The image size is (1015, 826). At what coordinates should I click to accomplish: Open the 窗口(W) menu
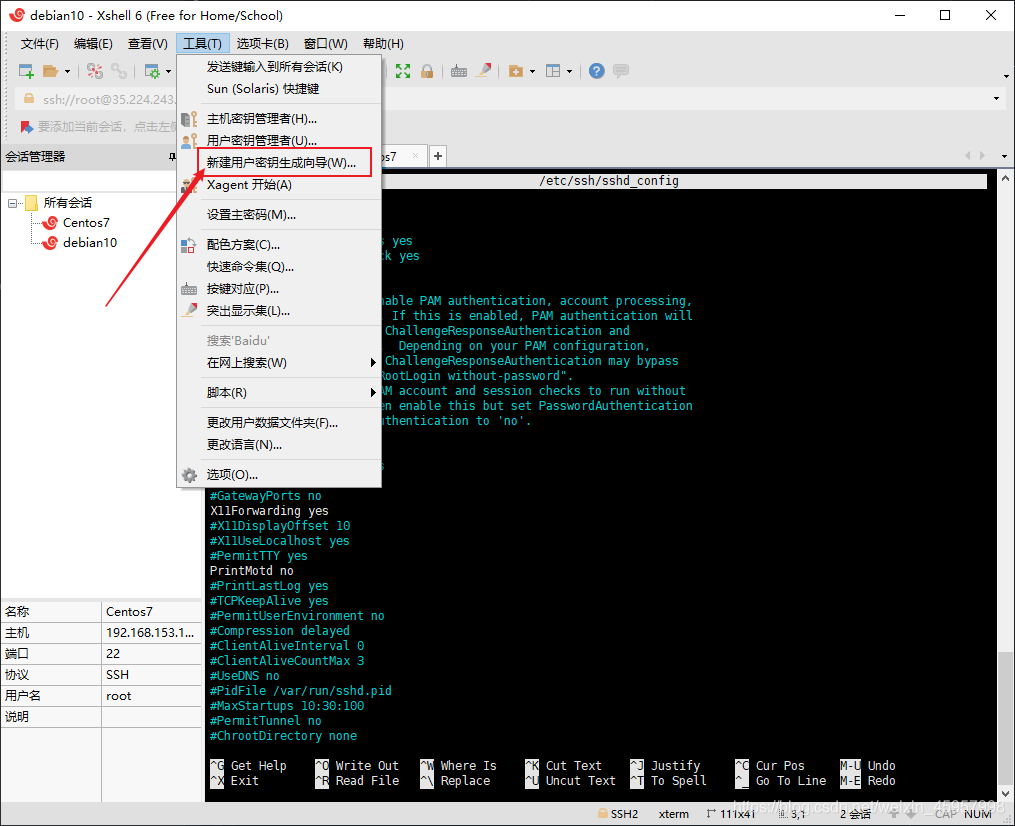coord(326,43)
